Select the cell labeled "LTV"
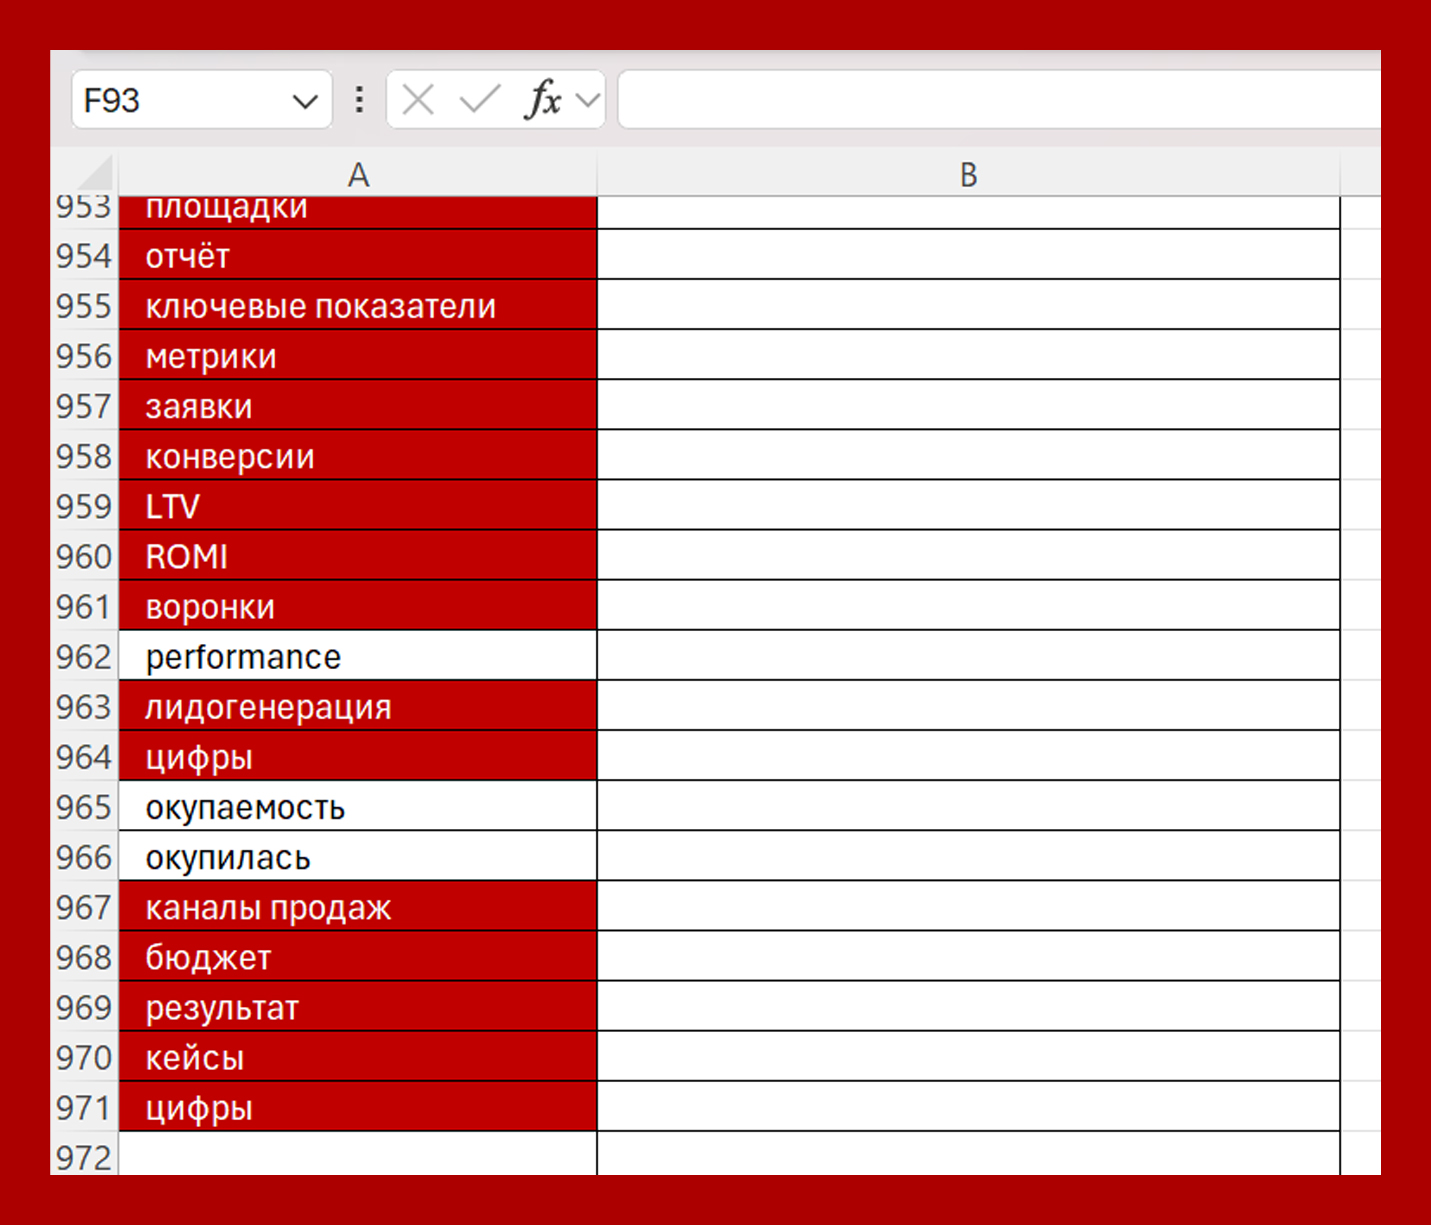Screen dimensions: 1431x1225 pyautogui.click(x=358, y=505)
